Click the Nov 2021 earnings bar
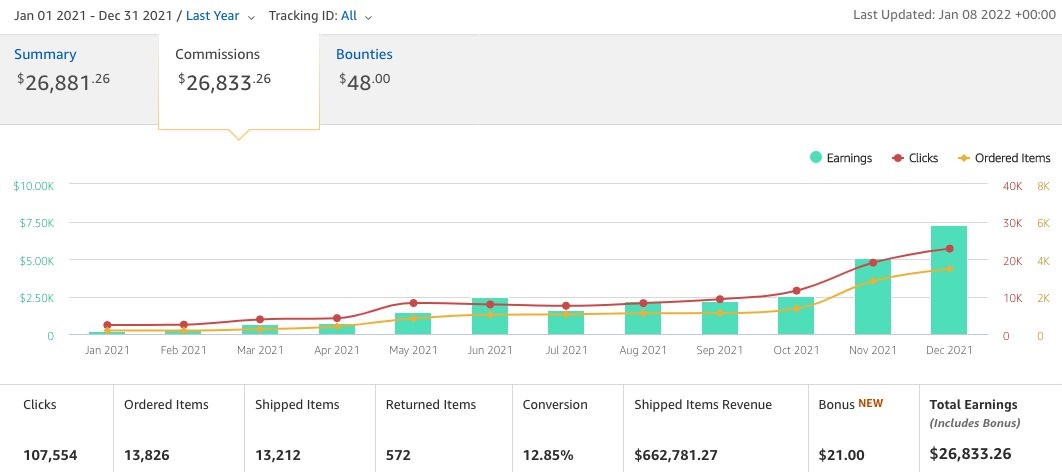This screenshot has width=1062, height=472. coord(872,298)
